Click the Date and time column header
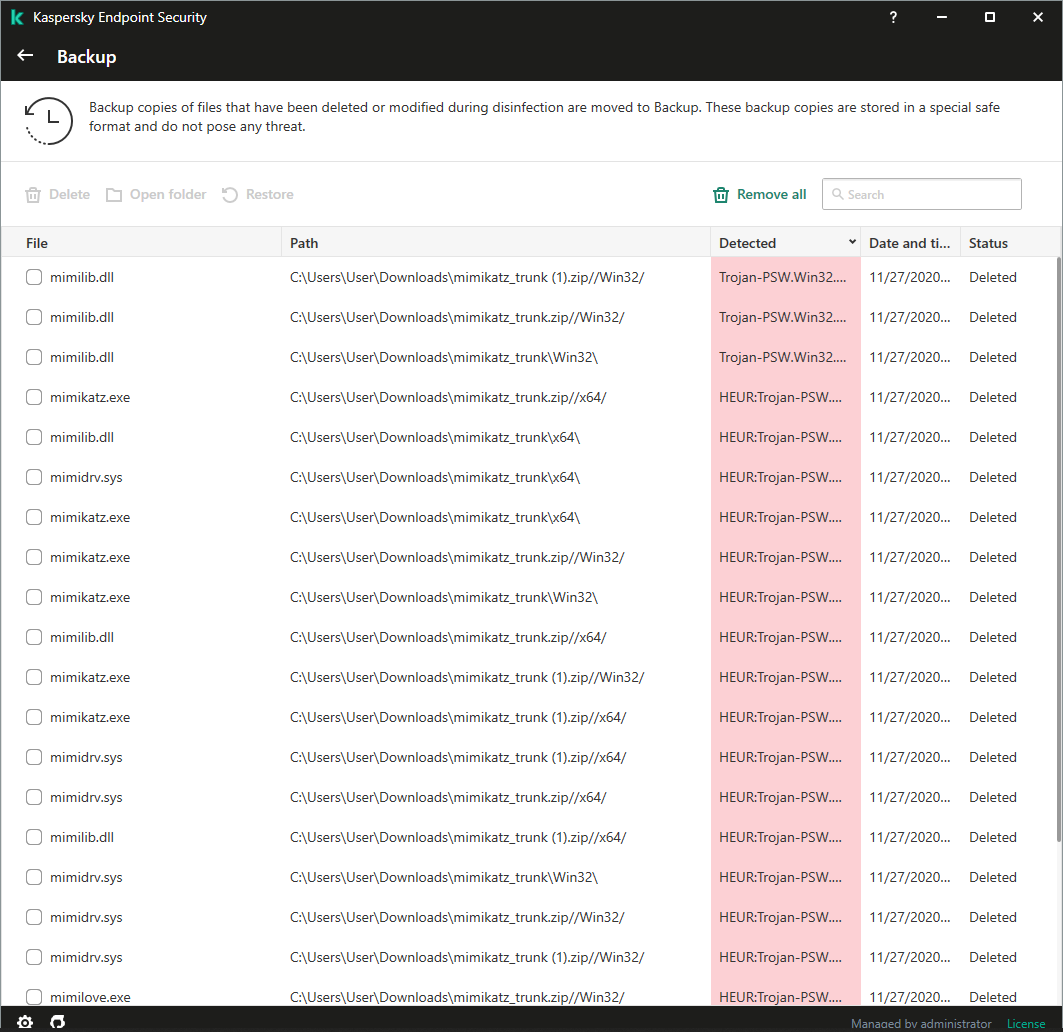The height and width of the screenshot is (1032, 1063). coord(909,243)
